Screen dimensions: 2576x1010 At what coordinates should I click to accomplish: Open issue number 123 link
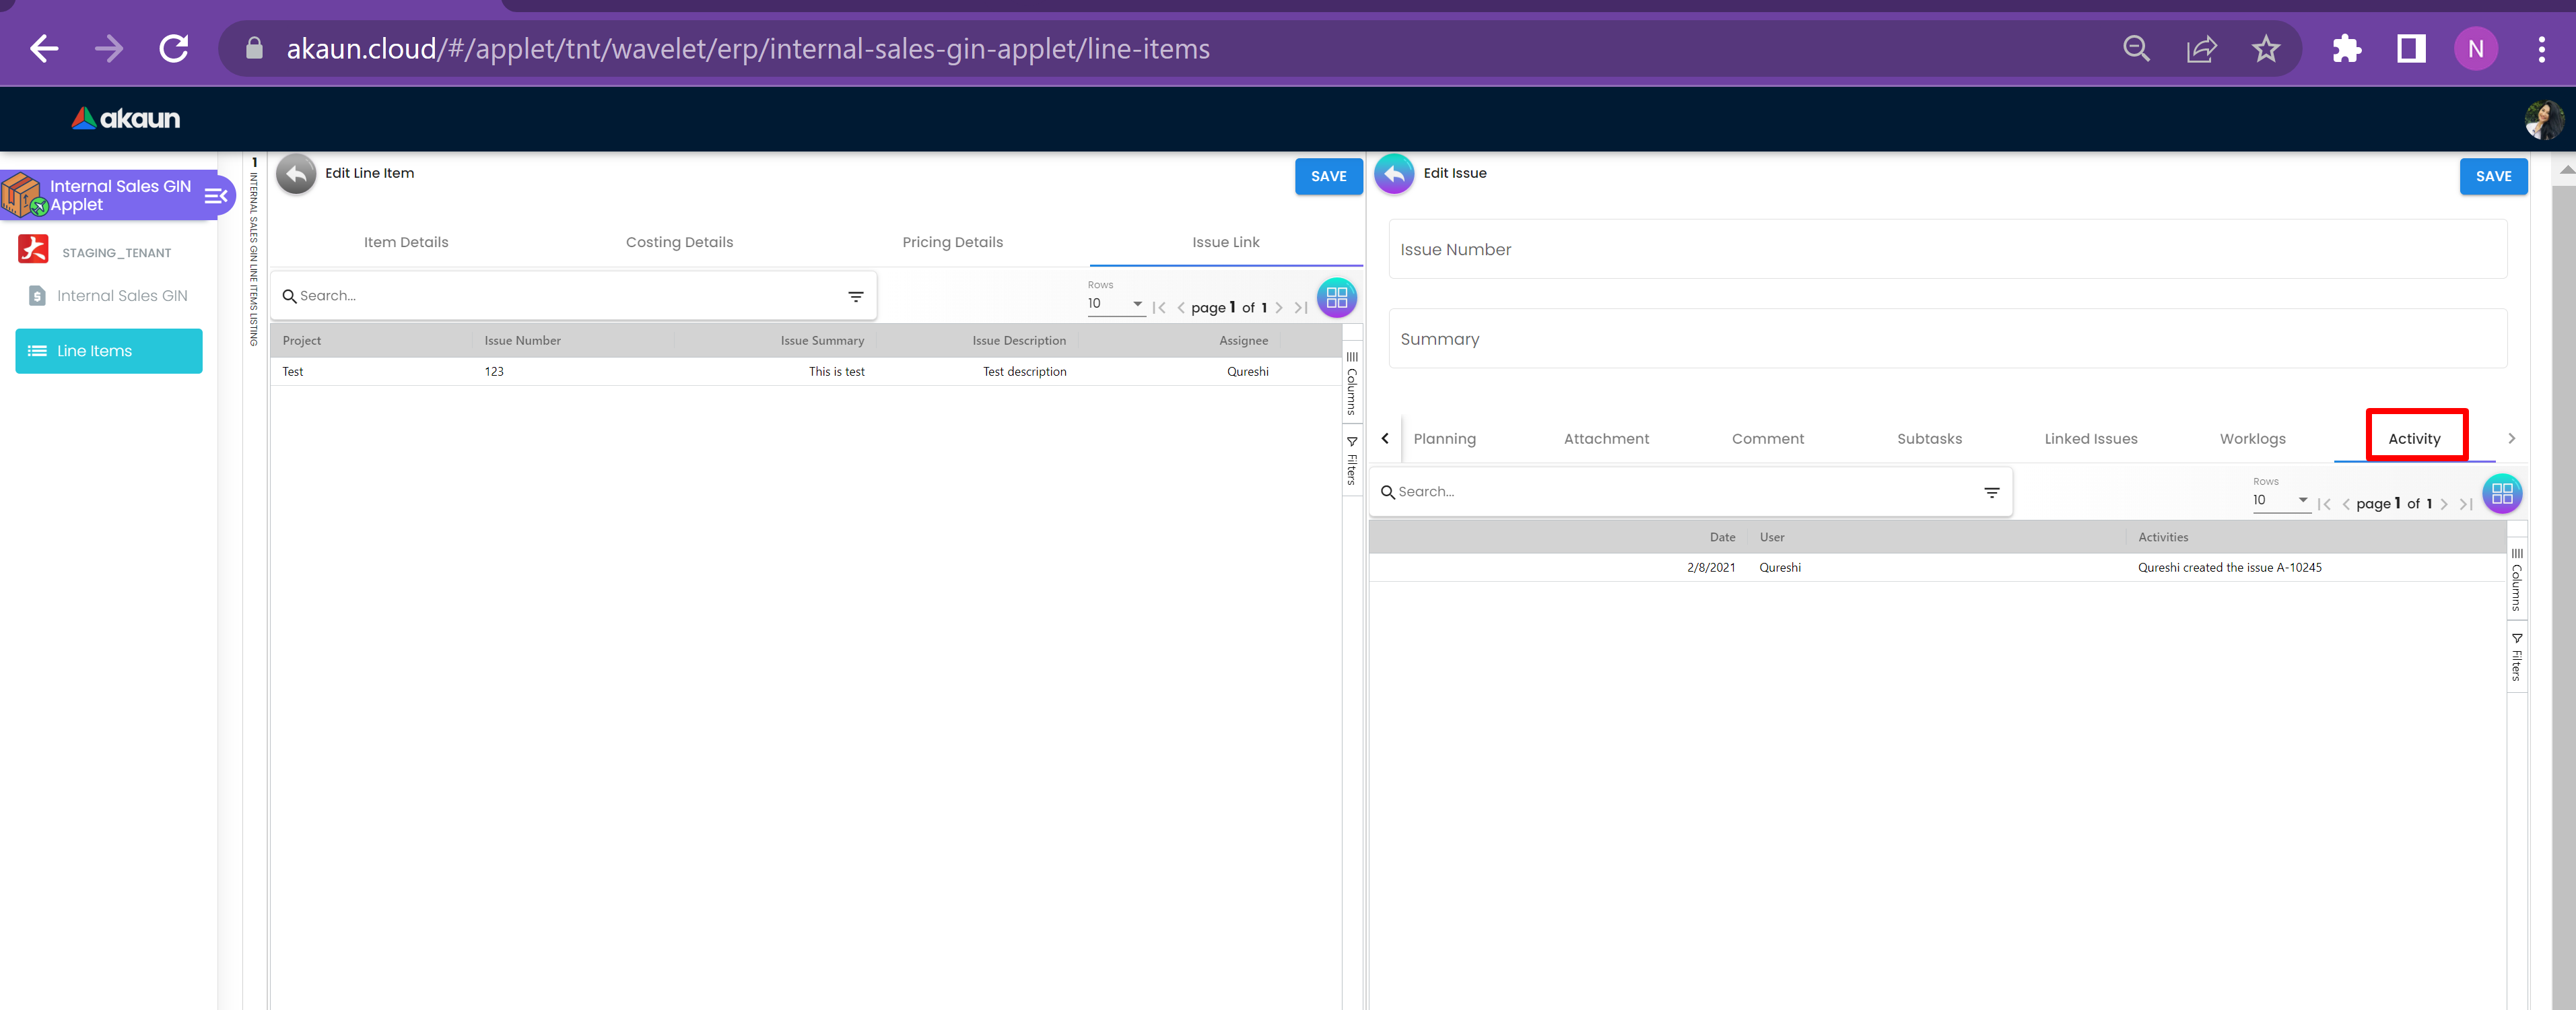(x=494, y=372)
